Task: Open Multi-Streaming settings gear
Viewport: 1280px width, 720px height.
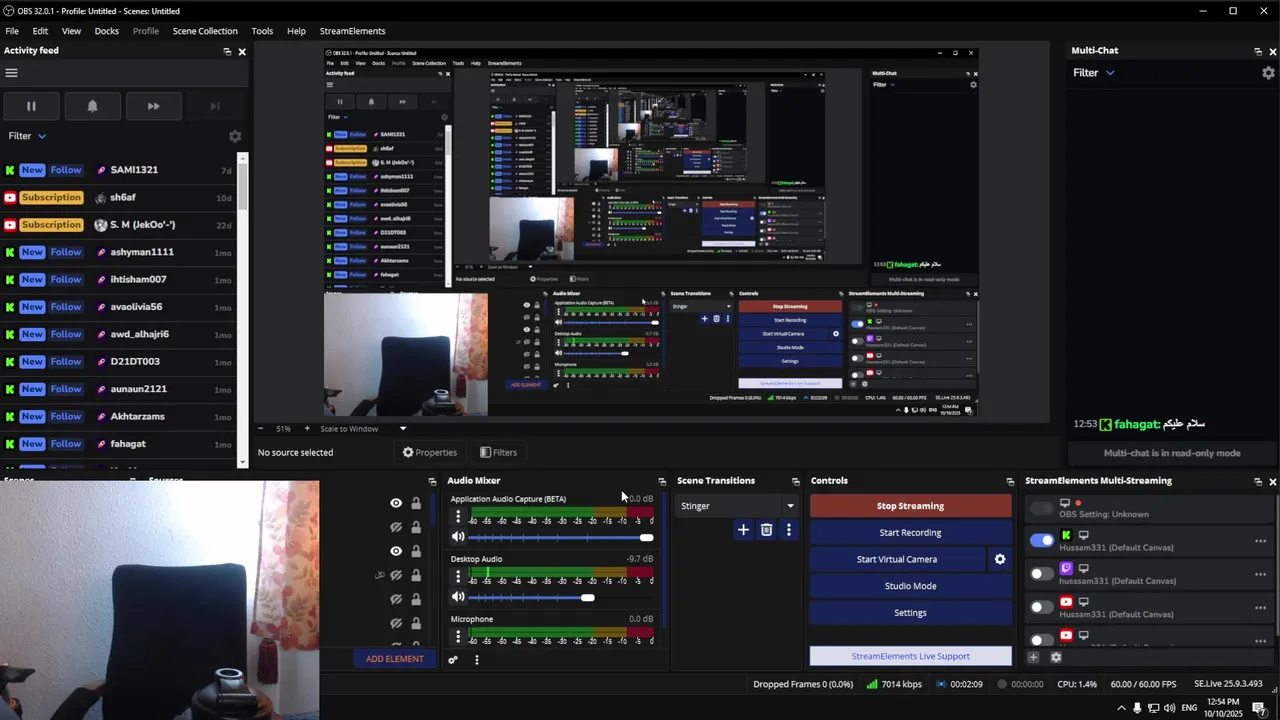Action: [1056, 657]
